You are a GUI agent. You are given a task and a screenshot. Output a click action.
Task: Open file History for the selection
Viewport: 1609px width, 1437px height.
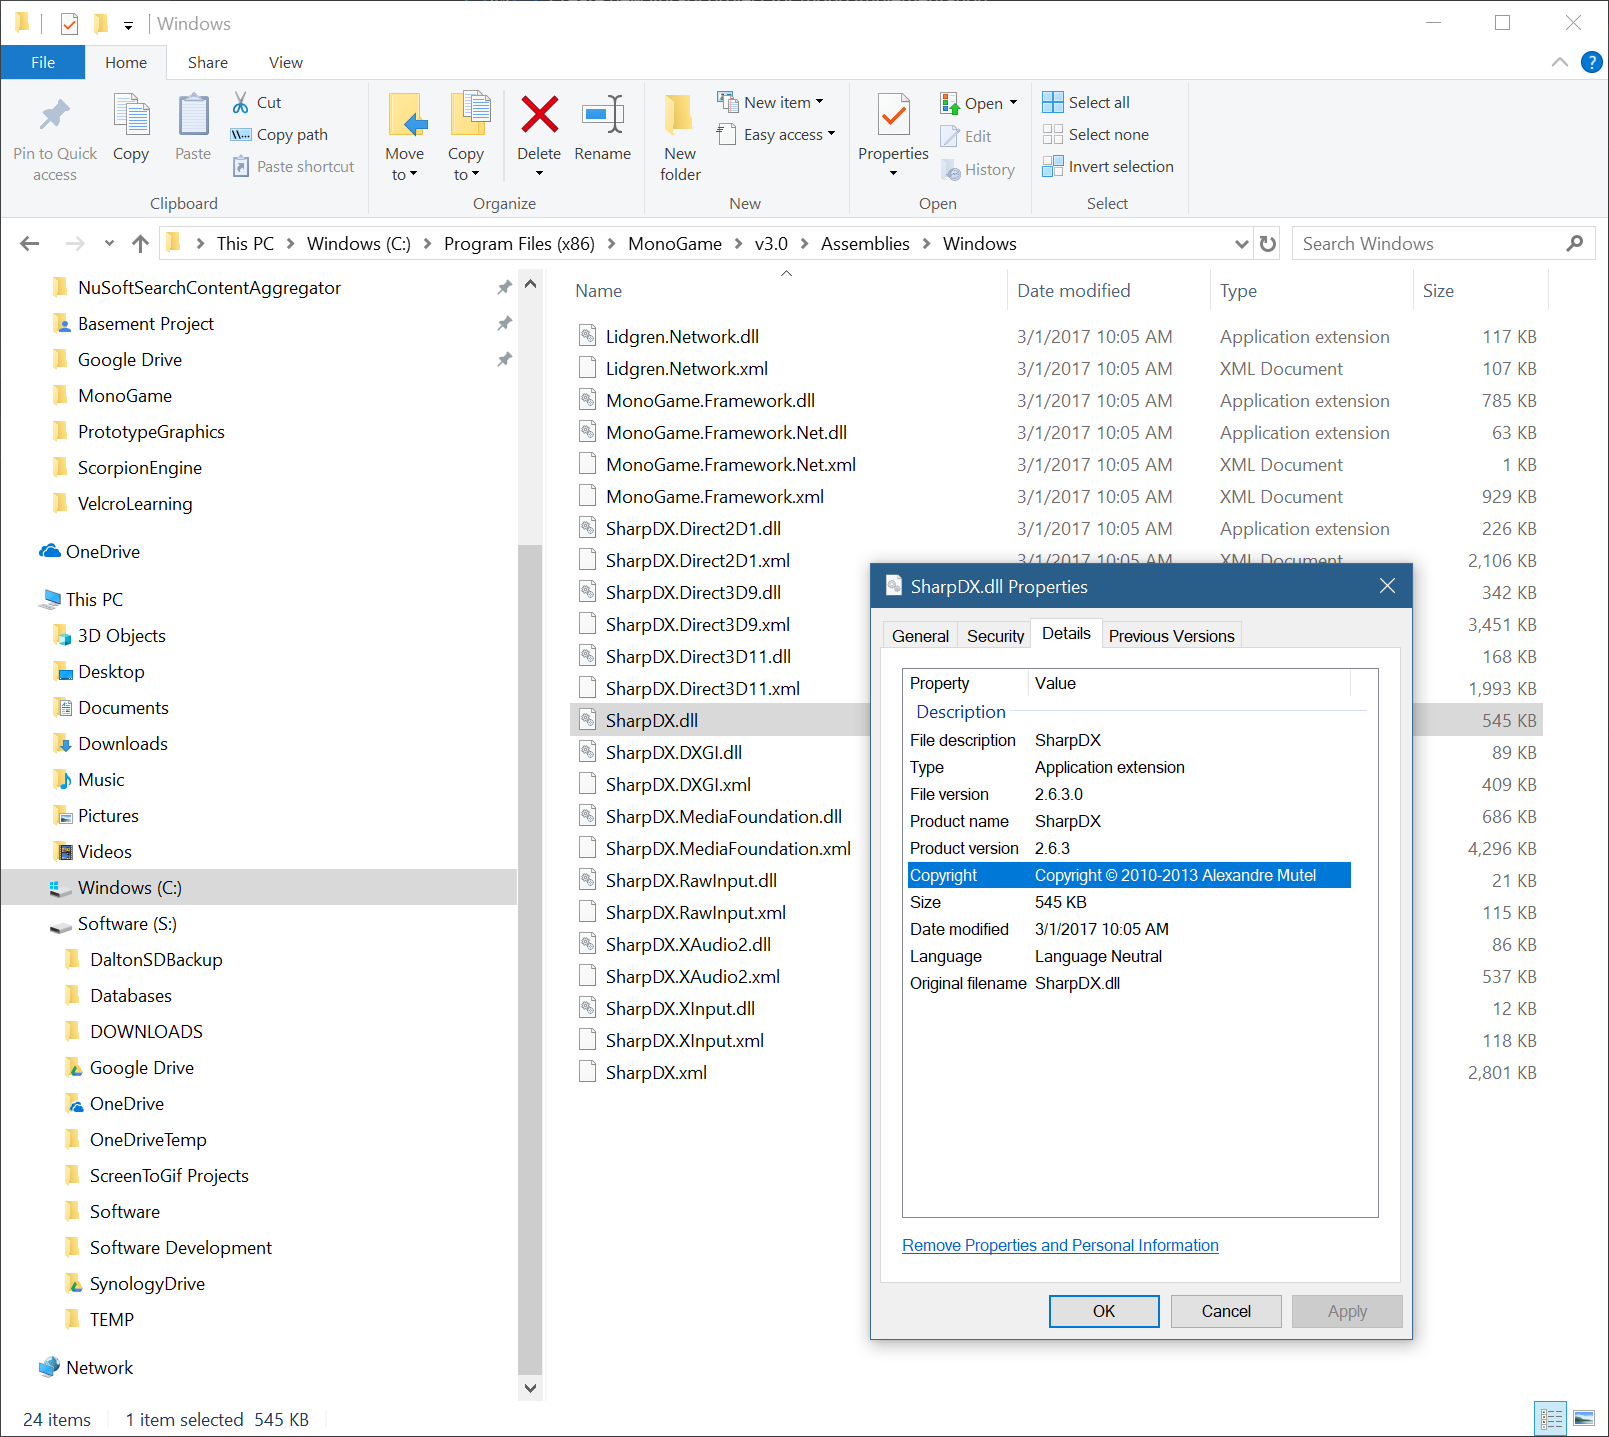(978, 169)
